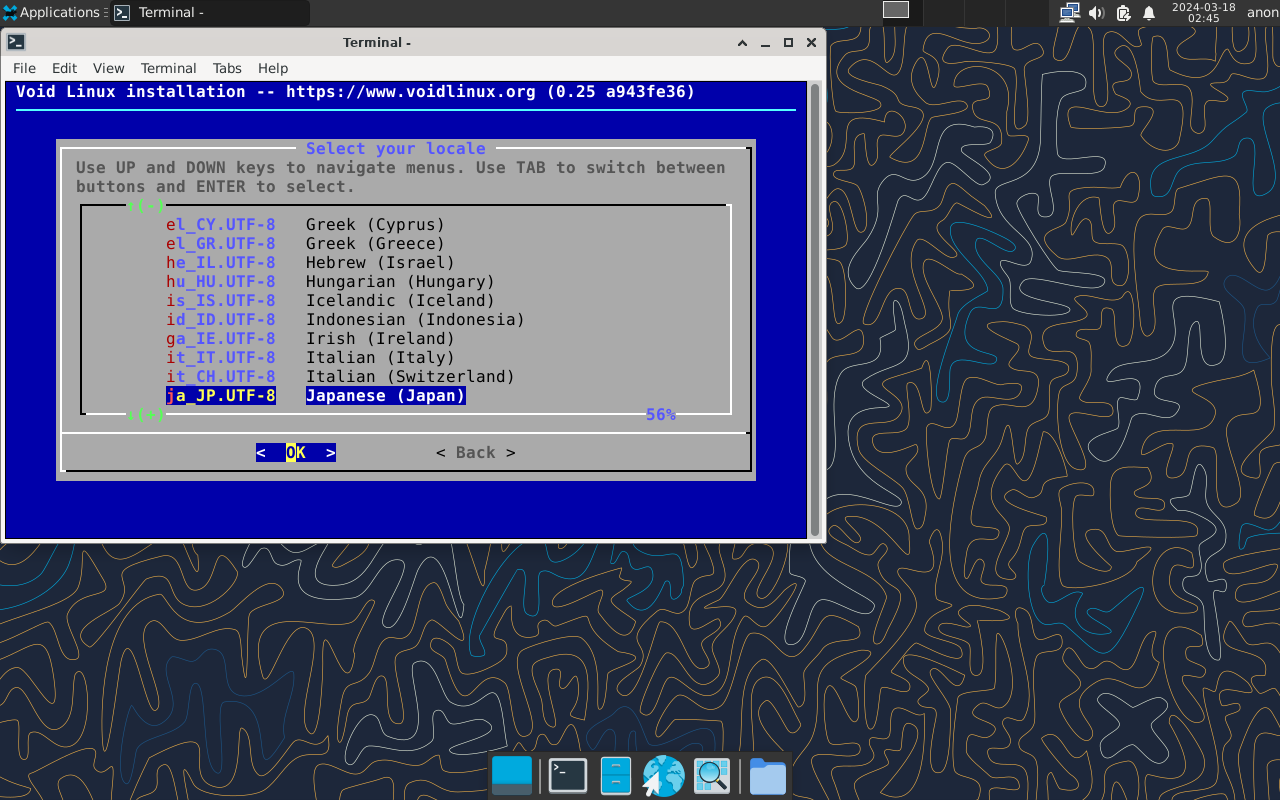Launch the web browser globe icon in dock
Screen dimensions: 1280x800
coord(663,776)
